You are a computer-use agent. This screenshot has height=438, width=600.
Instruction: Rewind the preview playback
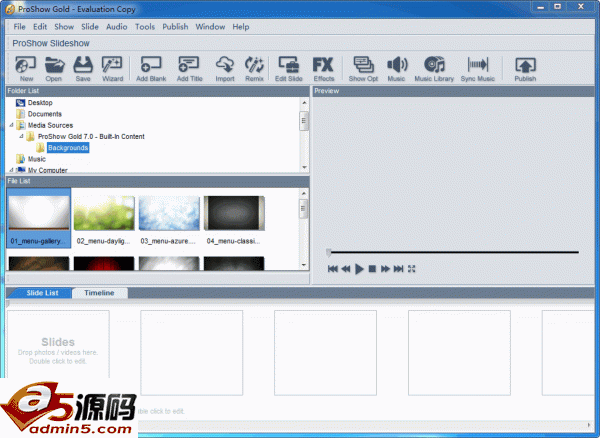pos(346,269)
